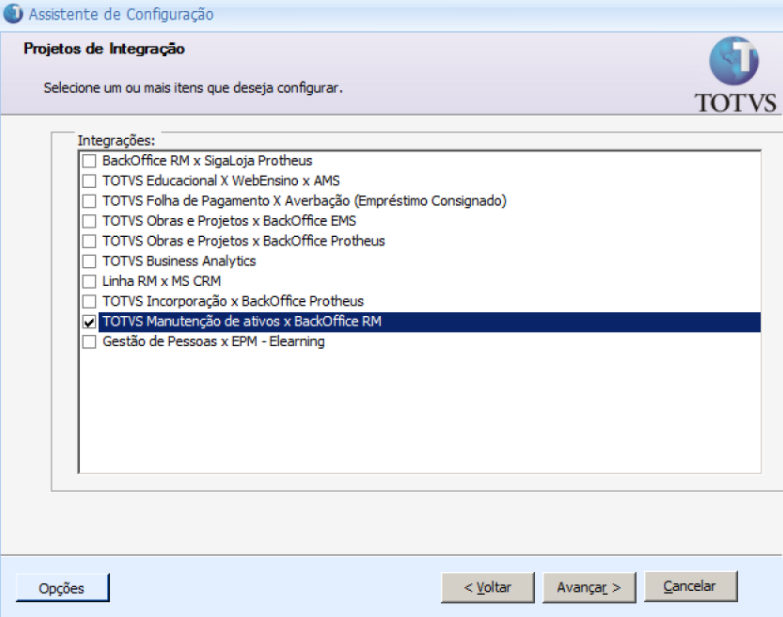Go back with the Voltar button
The height and width of the screenshot is (617, 783).
pos(487,588)
